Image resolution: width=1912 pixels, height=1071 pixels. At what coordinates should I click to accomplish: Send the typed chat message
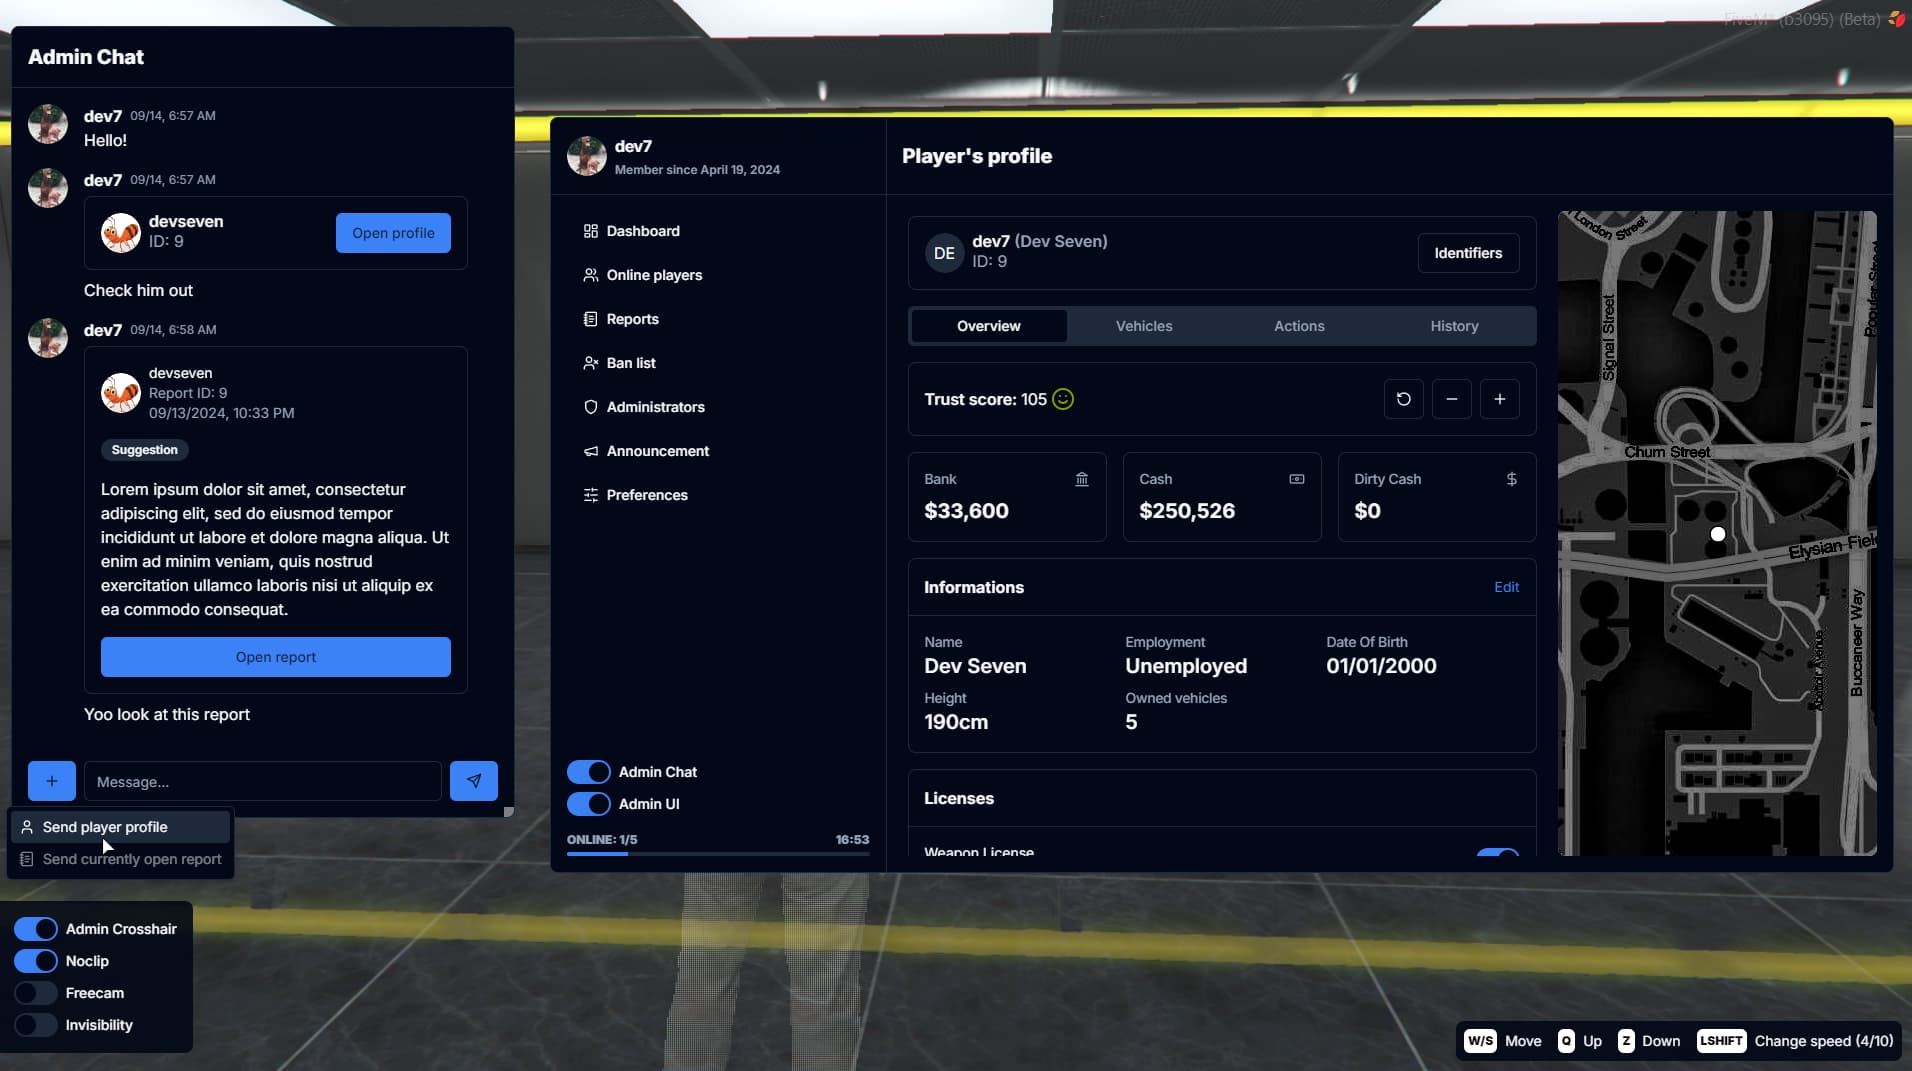(x=473, y=781)
